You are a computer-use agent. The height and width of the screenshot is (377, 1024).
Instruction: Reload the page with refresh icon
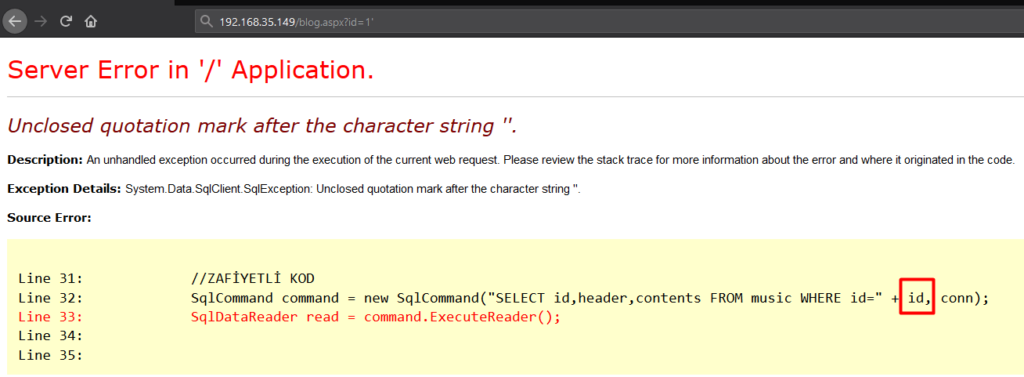click(x=65, y=22)
